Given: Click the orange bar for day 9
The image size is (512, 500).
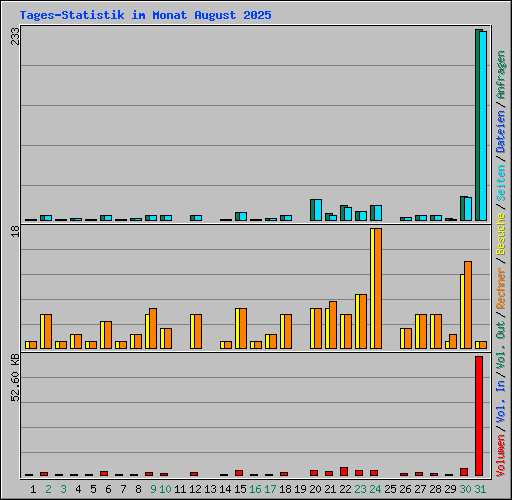Looking at the screenshot, I should tap(153, 328).
